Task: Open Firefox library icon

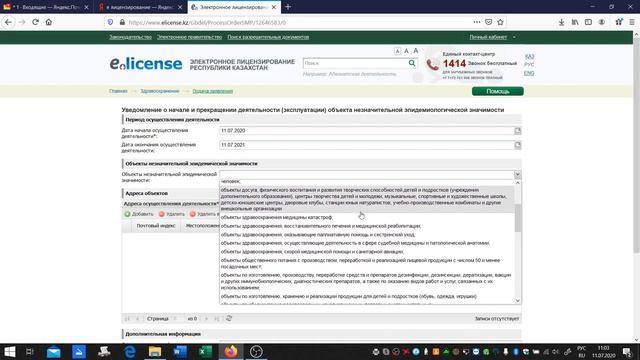Action: 575,22
